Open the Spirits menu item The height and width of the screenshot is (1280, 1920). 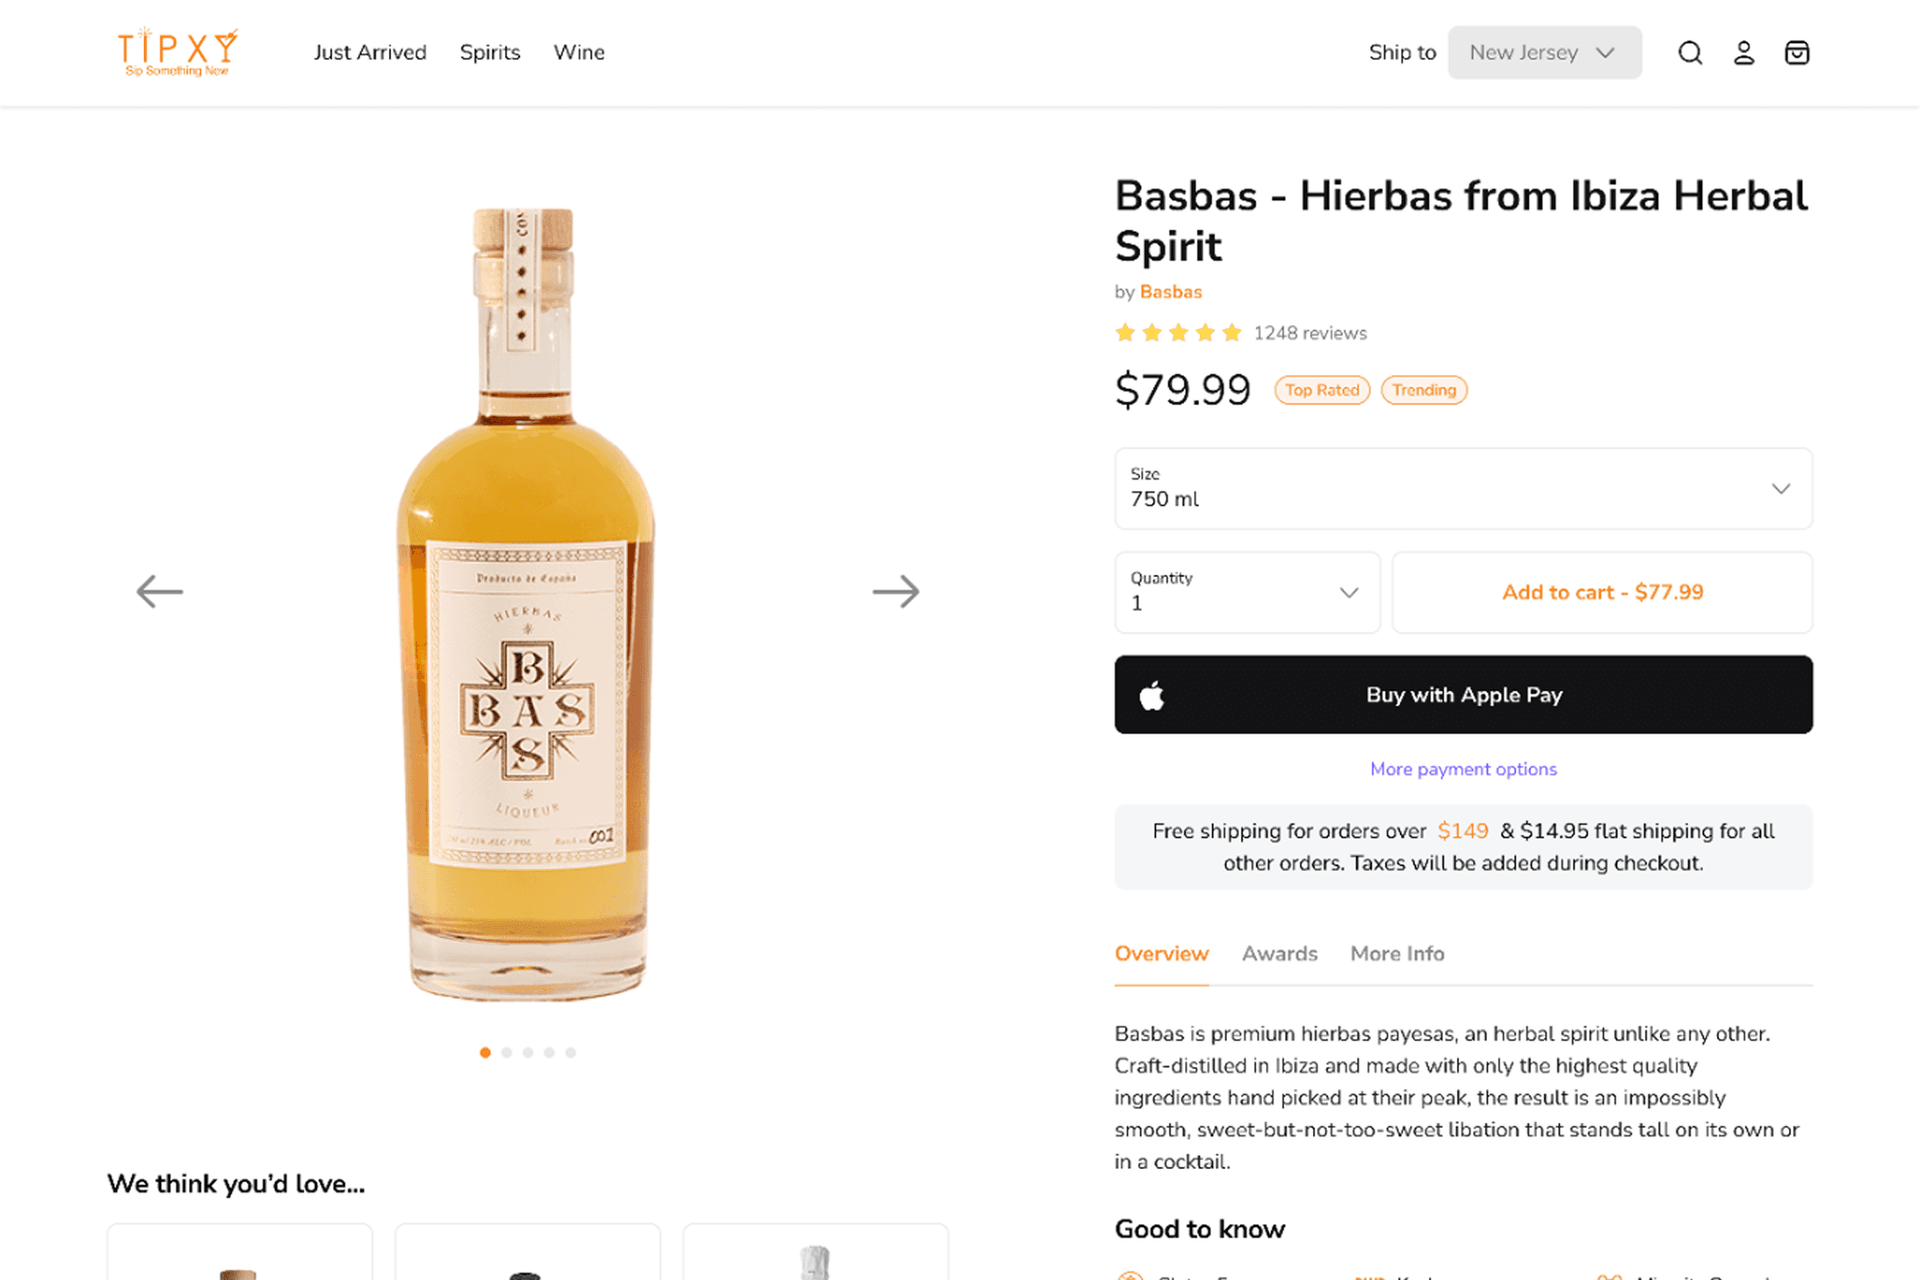490,53
